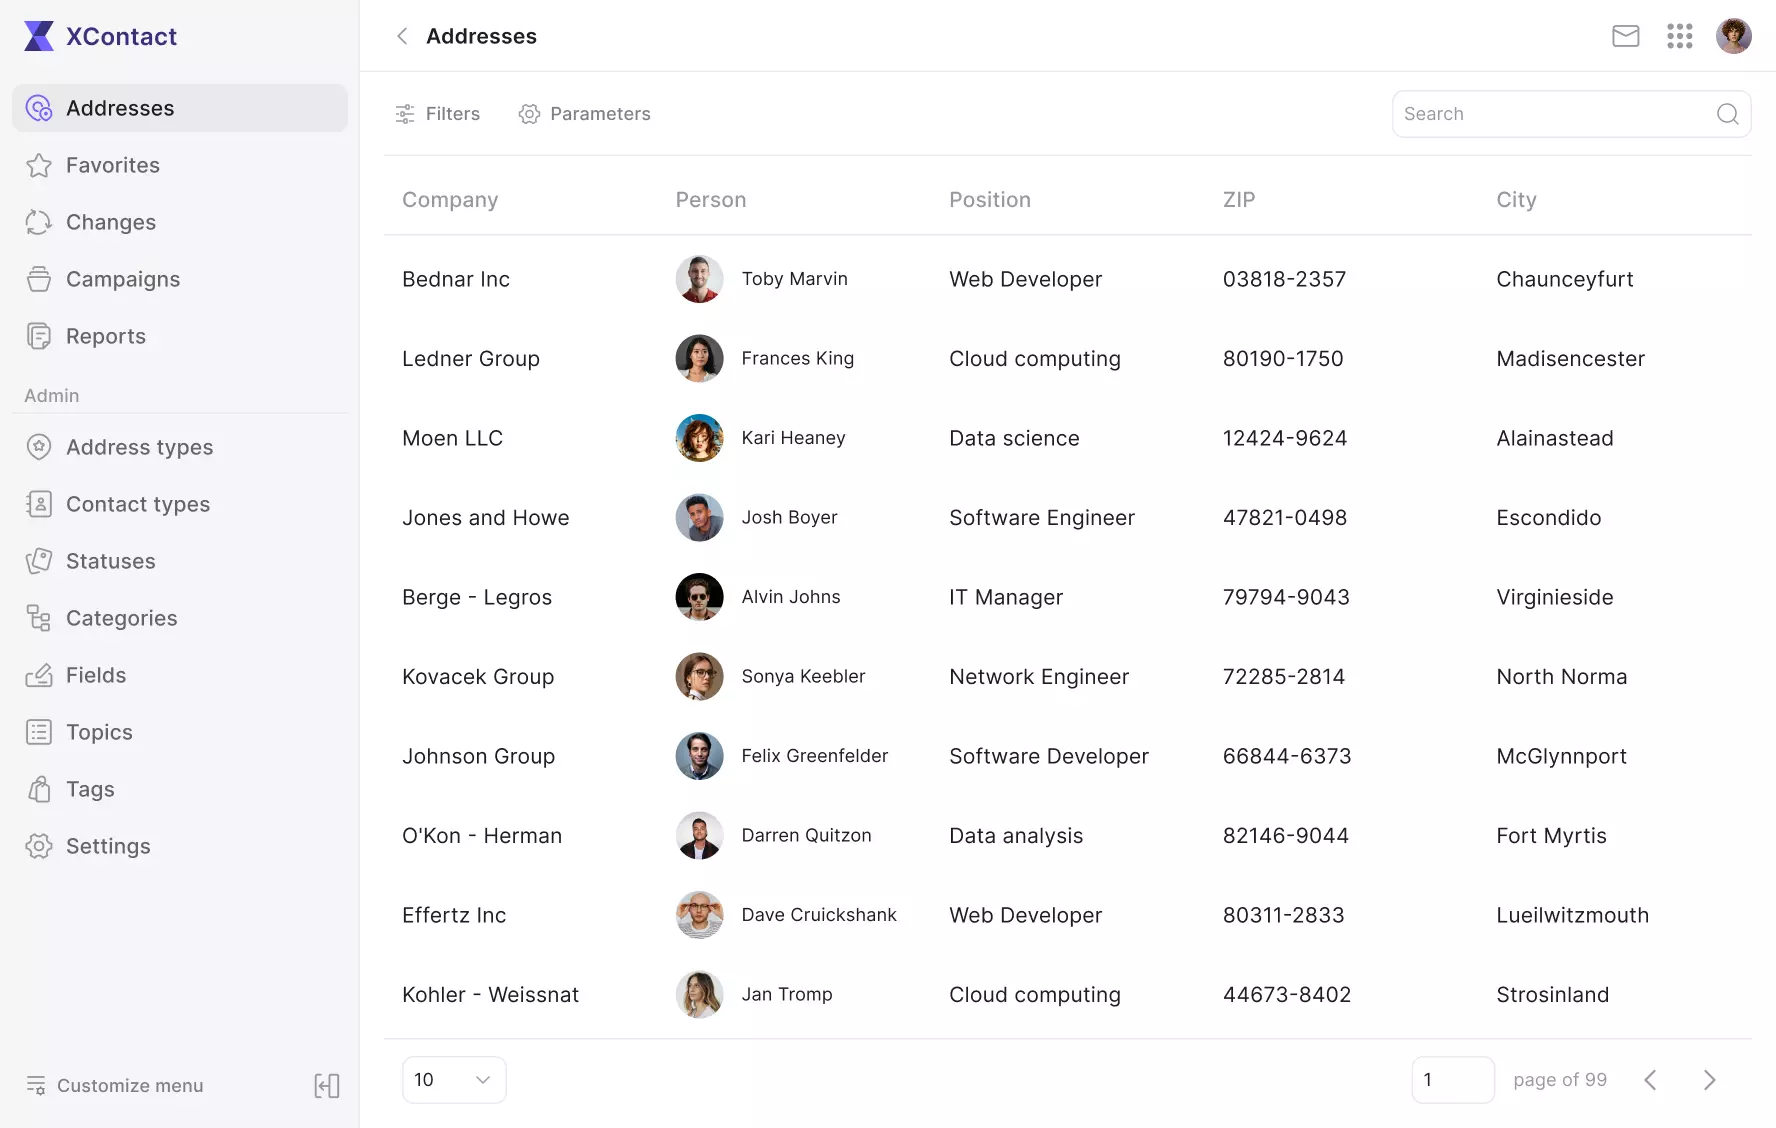
Task: Open Address types admin page
Action: coord(180,447)
